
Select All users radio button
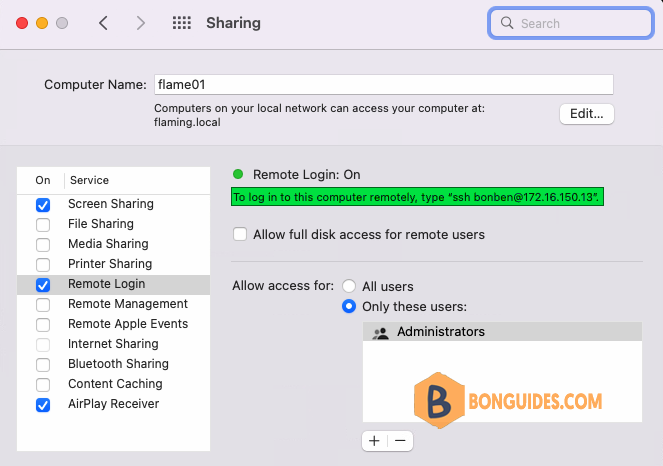[349, 286]
